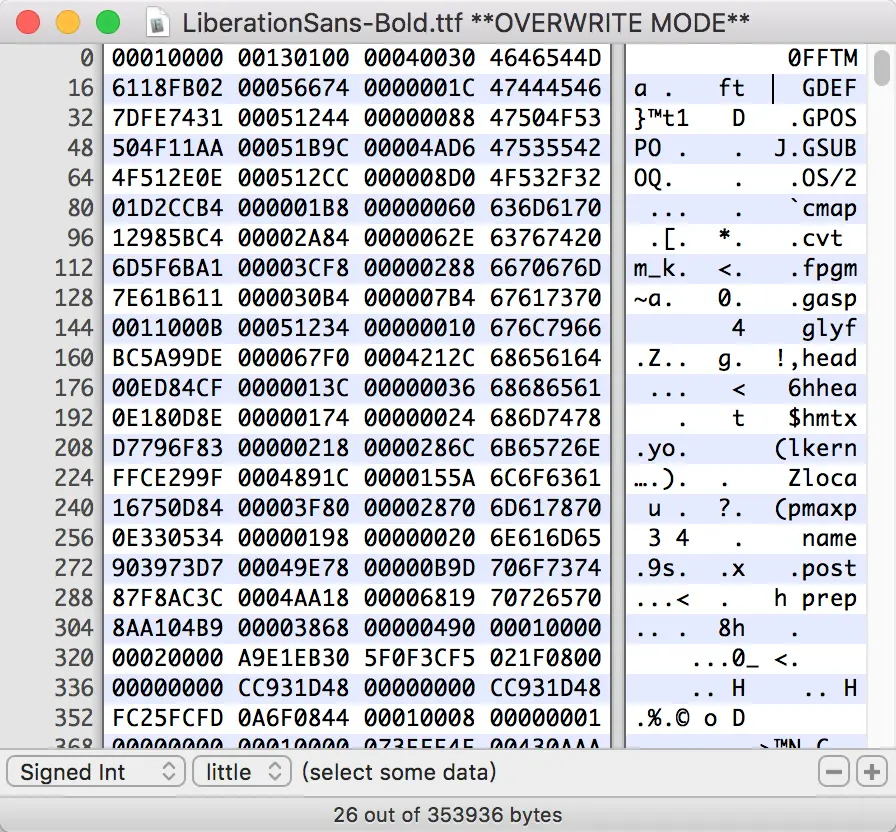The height and width of the screenshot is (832, 896).
Task: Click hex group 67617370 at offset 128
Action: click(546, 298)
